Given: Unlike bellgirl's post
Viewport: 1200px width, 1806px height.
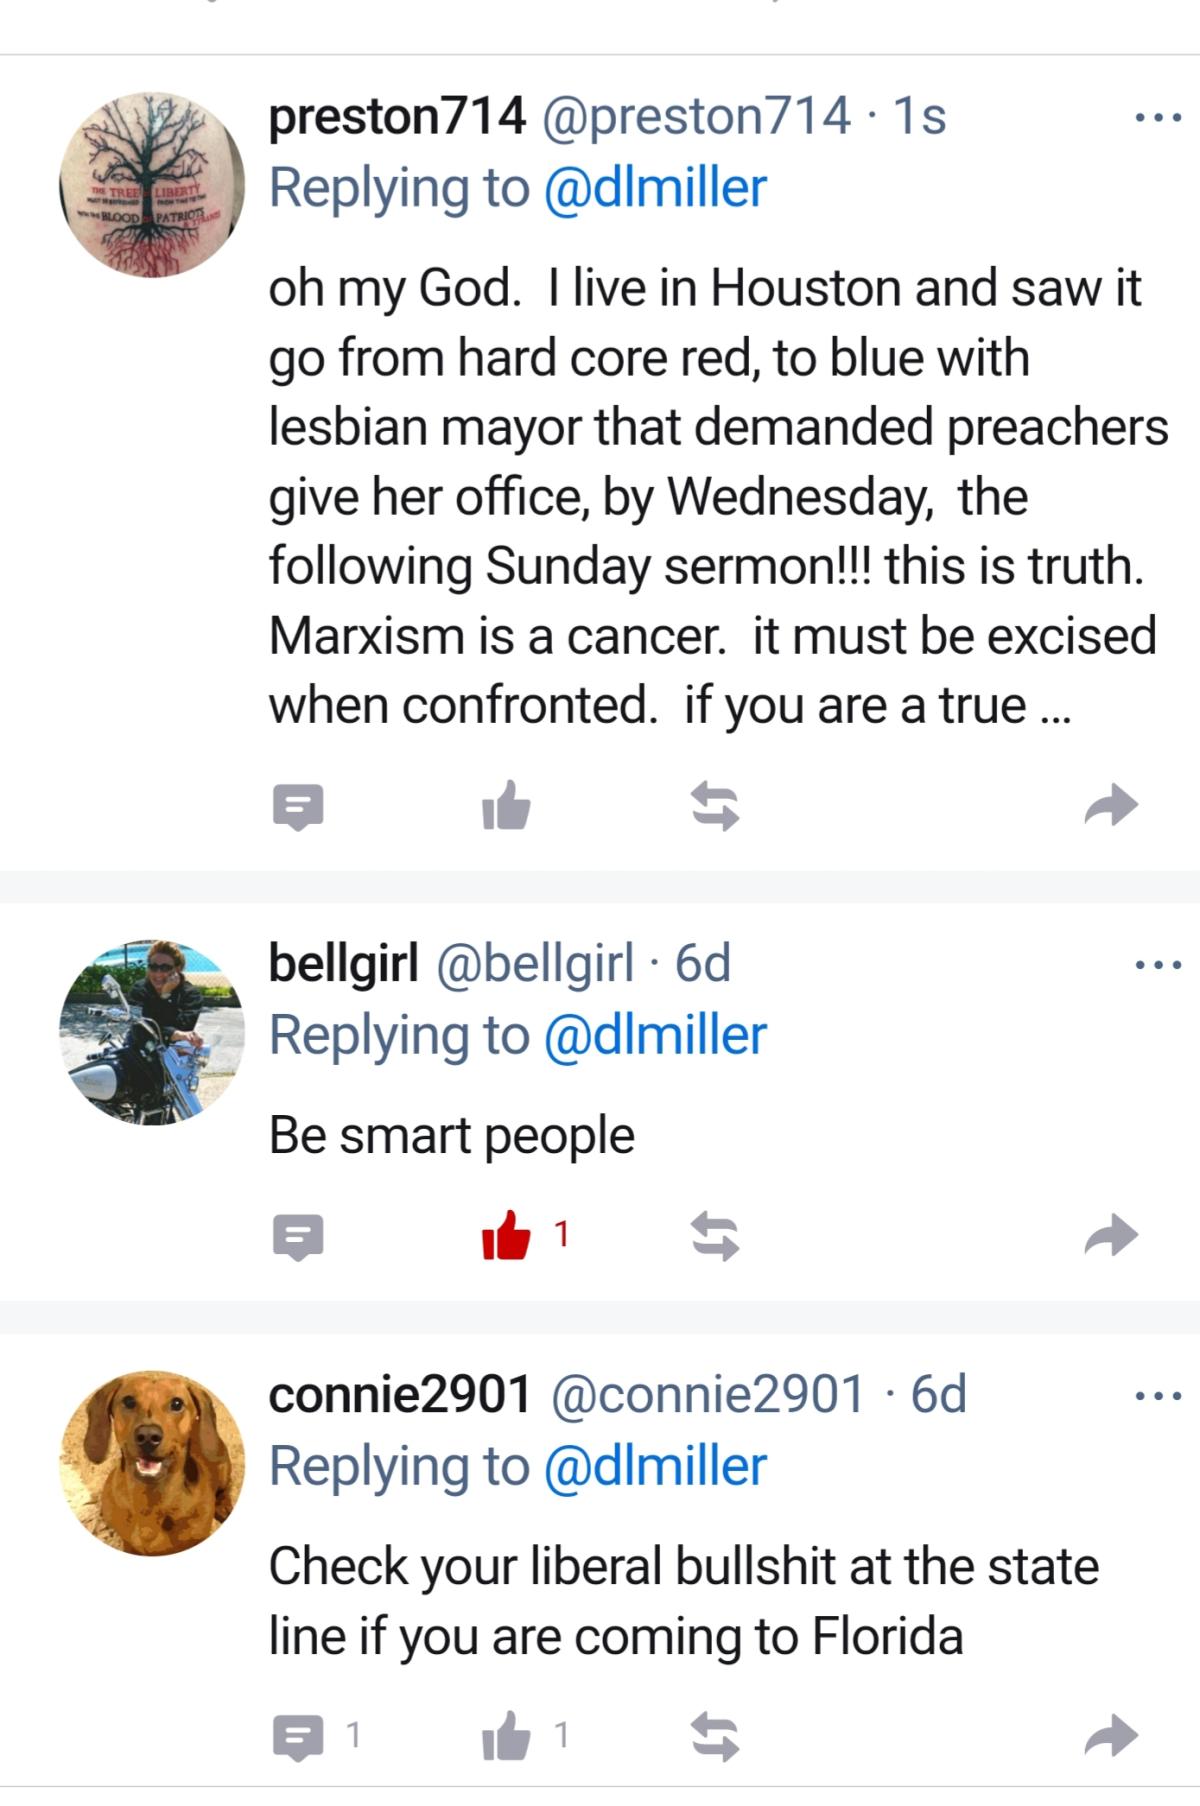Looking at the screenshot, I should [505, 1235].
